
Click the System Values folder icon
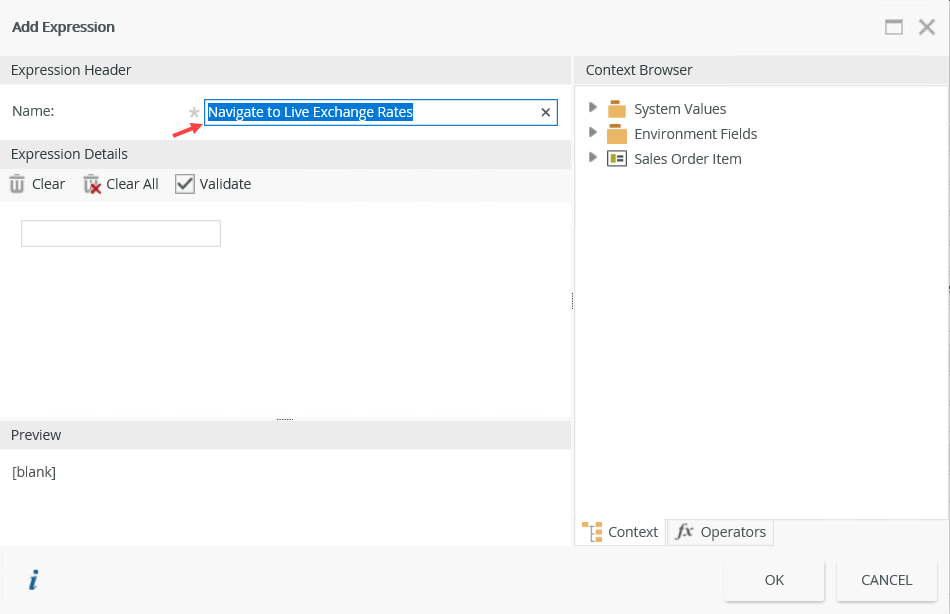[617, 109]
